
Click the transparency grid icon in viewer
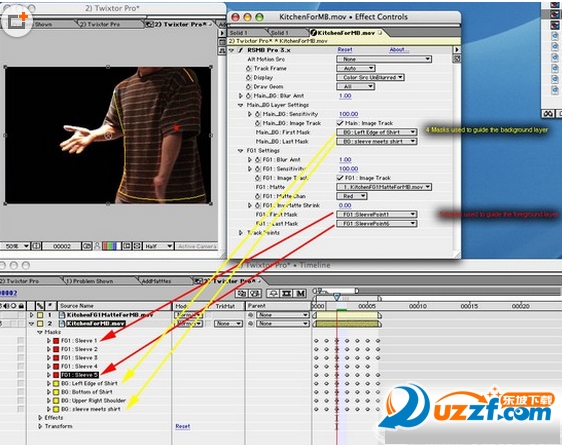(x=137, y=246)
